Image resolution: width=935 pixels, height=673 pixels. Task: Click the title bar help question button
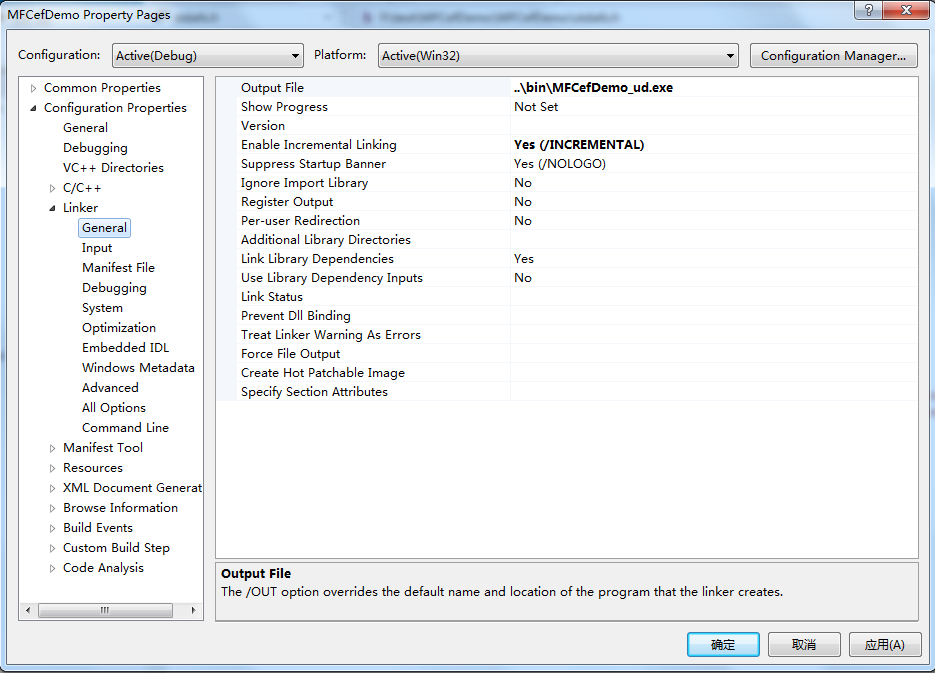pyautogui.click(x=869, y=10)
